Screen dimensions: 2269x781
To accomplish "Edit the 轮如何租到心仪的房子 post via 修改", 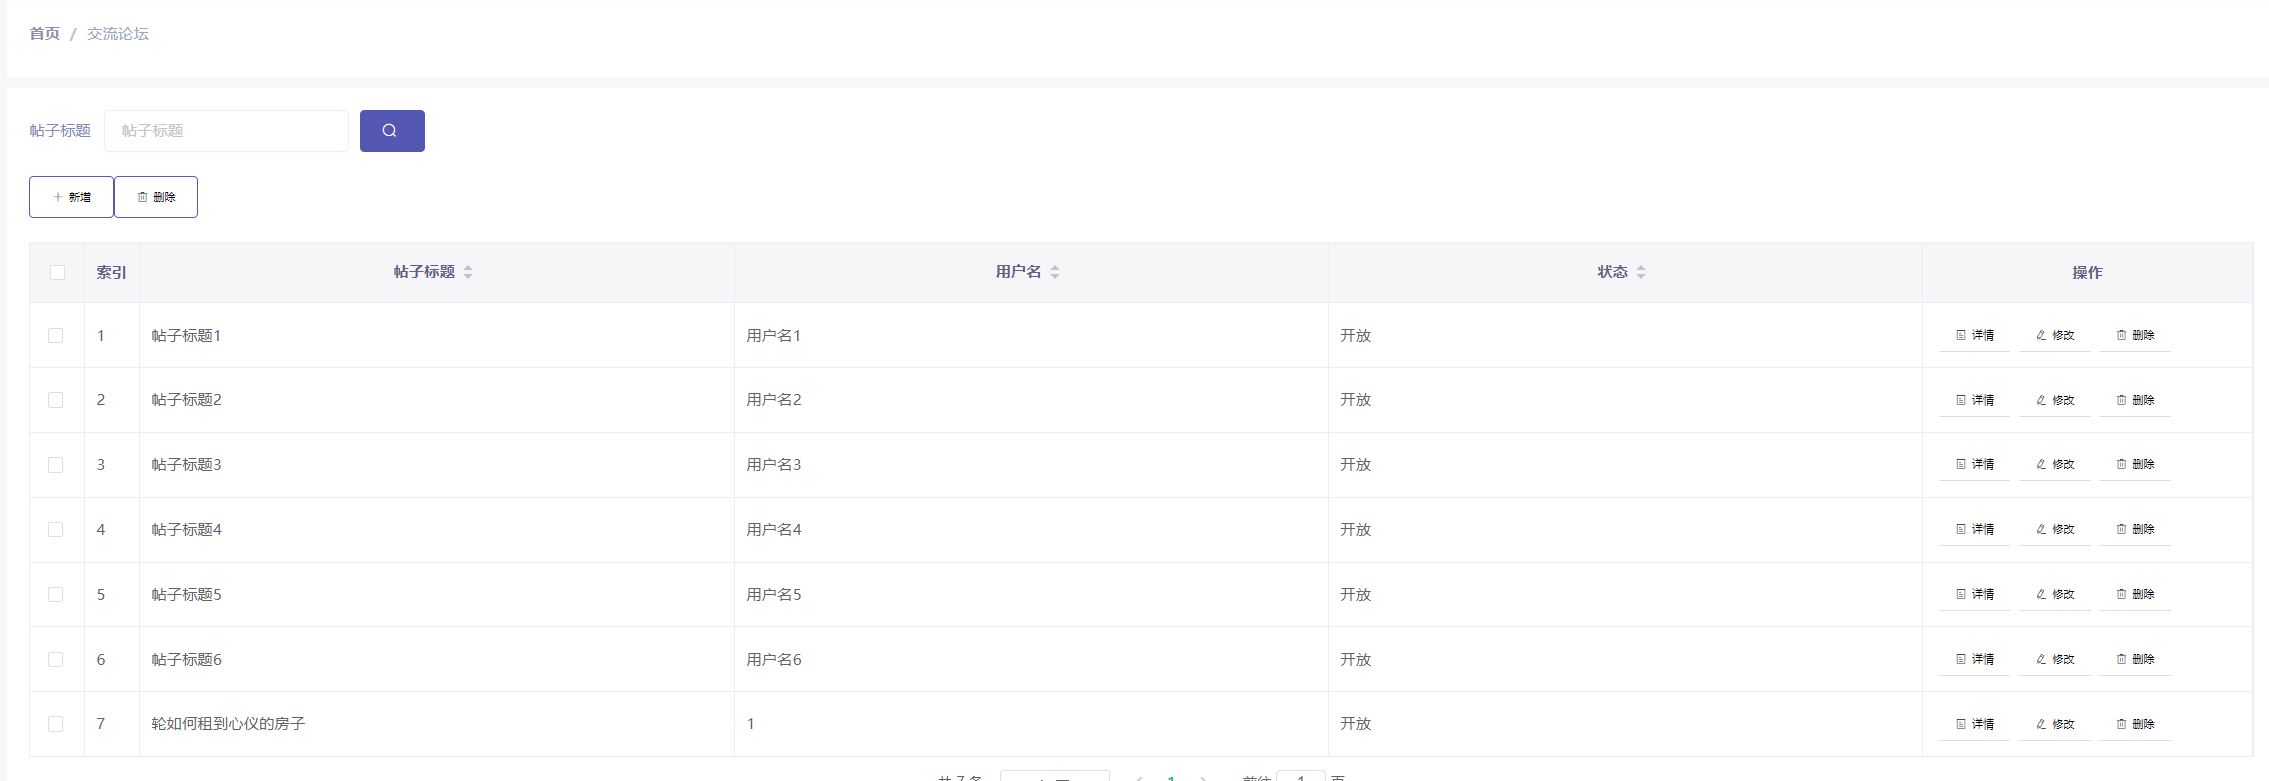I will click(2054, 724).
